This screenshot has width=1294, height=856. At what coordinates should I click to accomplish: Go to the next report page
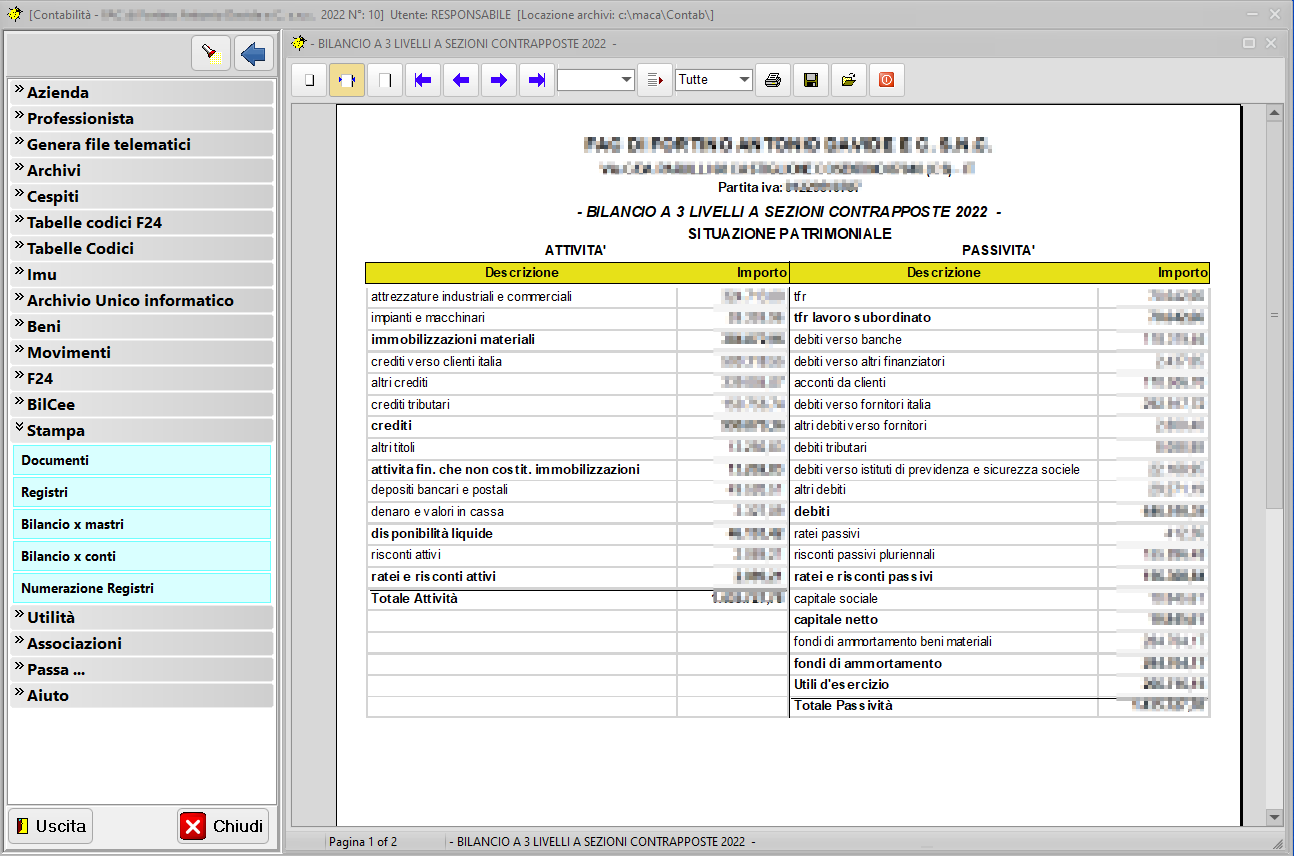click(x=499, y=80)
